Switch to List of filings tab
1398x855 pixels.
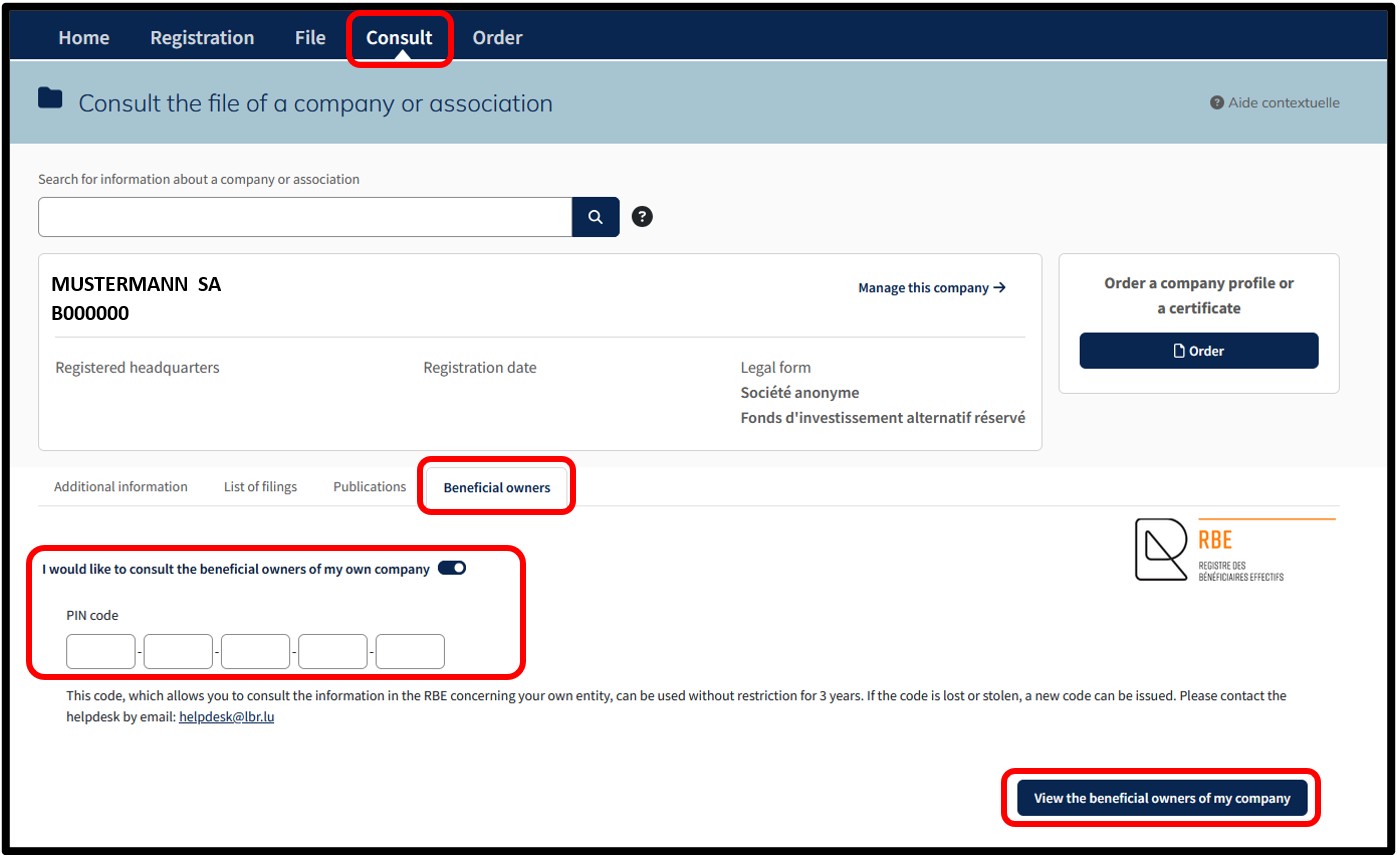click(260, 487)
